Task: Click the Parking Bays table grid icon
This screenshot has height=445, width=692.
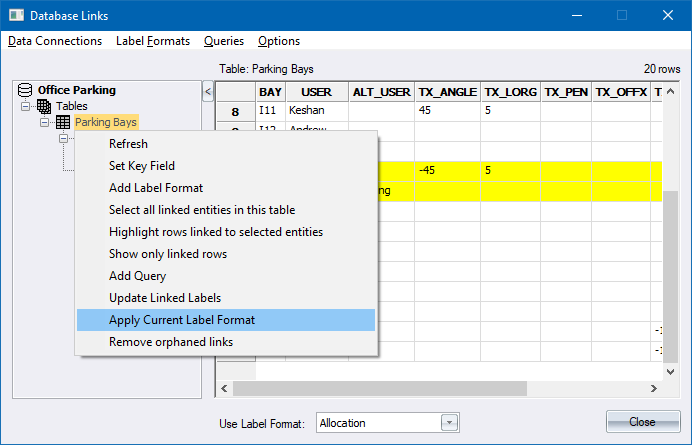Action: tap(62, 122)
